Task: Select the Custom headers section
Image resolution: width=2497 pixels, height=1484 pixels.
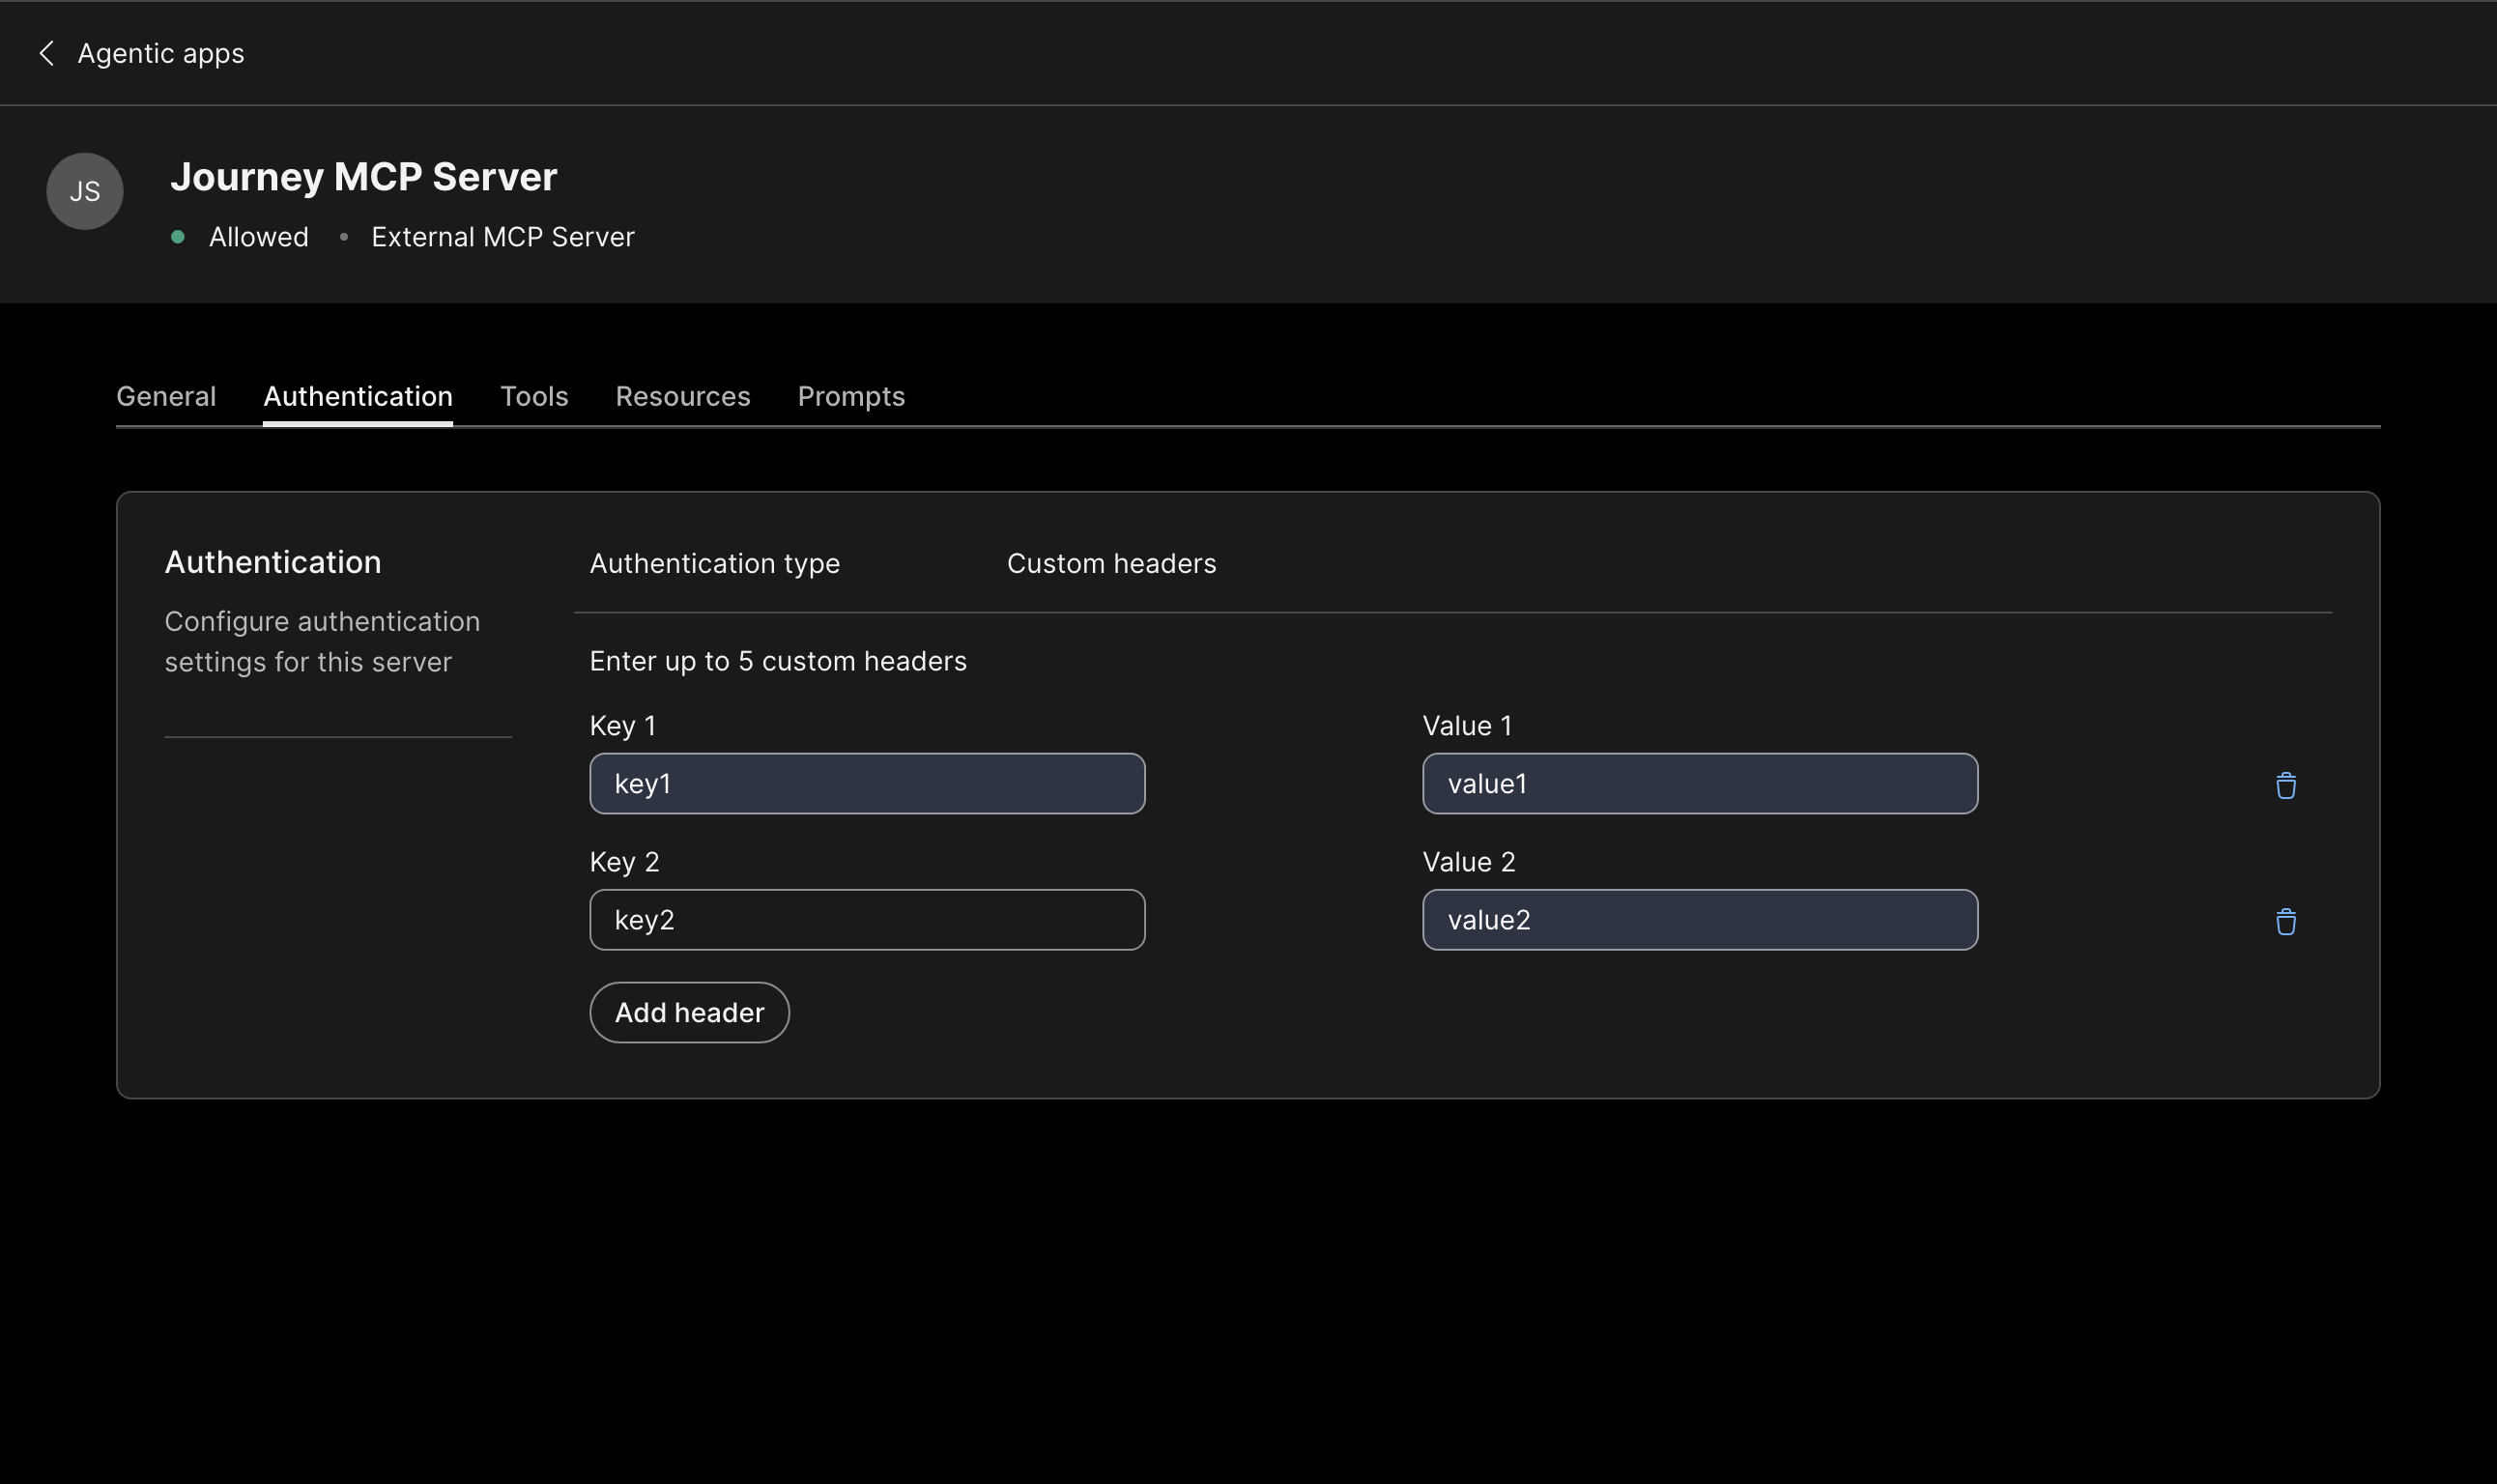Action: point(1110,563)
